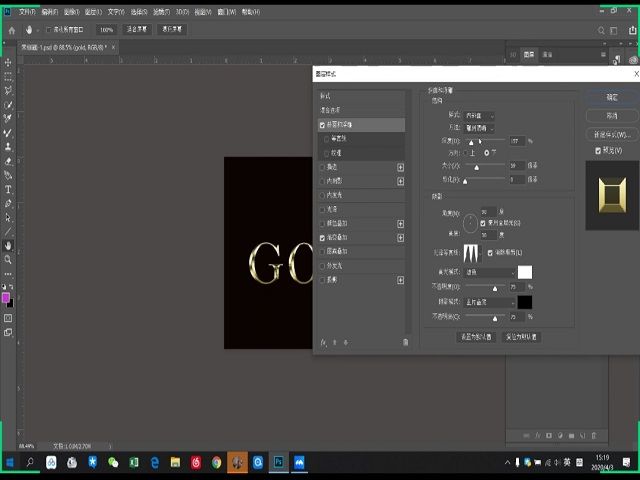Click the black shadow color swatch
Image resolution: width=640 pixels, height=480 pixels.
(x=525, y=301)
